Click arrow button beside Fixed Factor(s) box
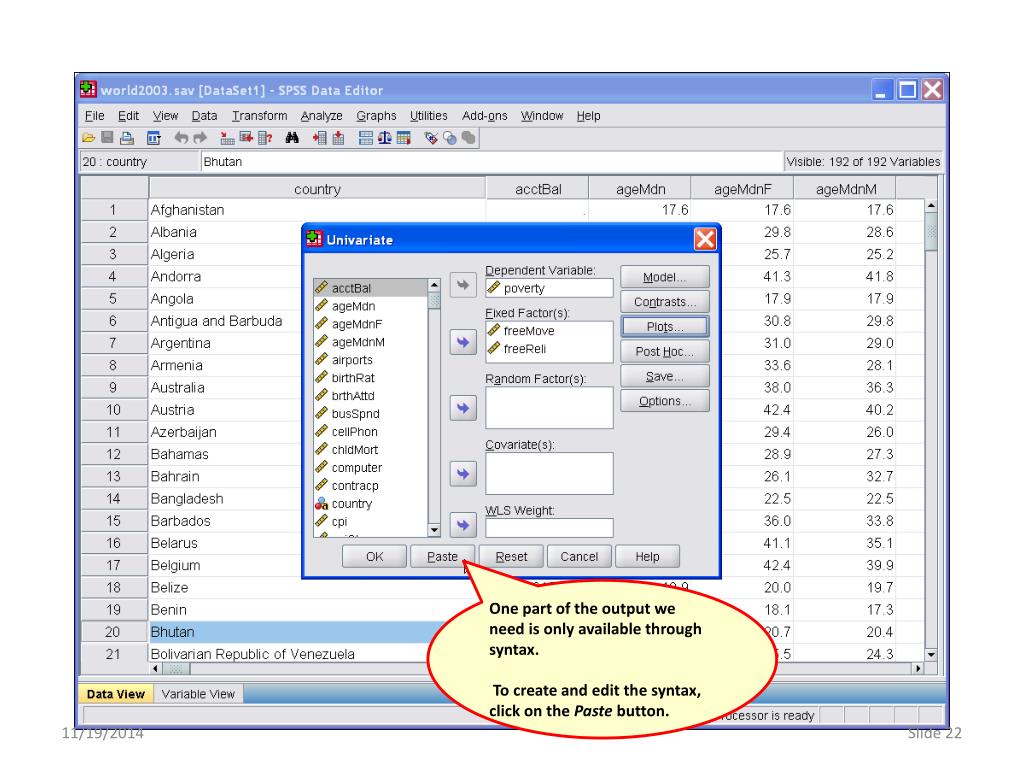The width and height of the screenshot is (1024, 768). [463, 342]
